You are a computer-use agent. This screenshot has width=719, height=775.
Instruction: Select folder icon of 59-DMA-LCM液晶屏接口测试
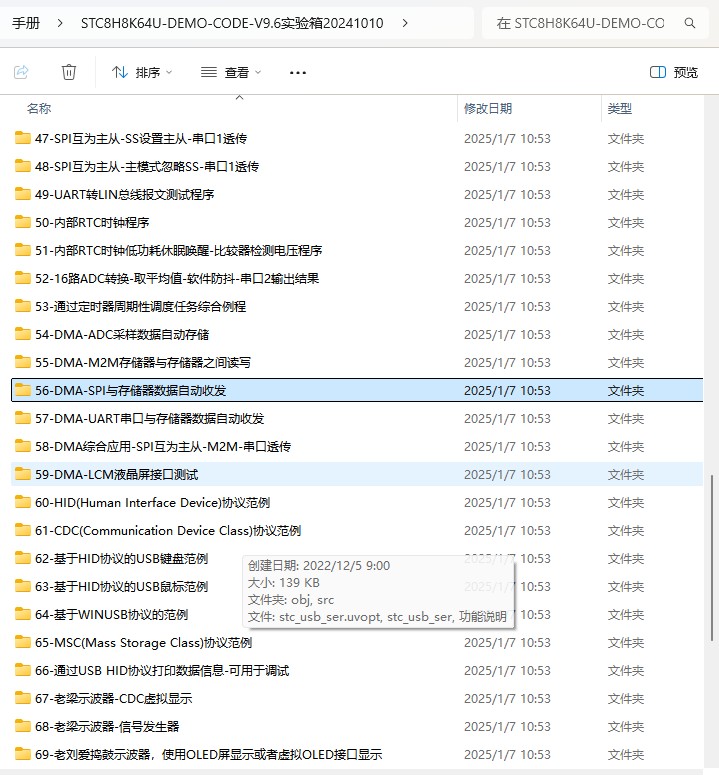coord(23,474)
